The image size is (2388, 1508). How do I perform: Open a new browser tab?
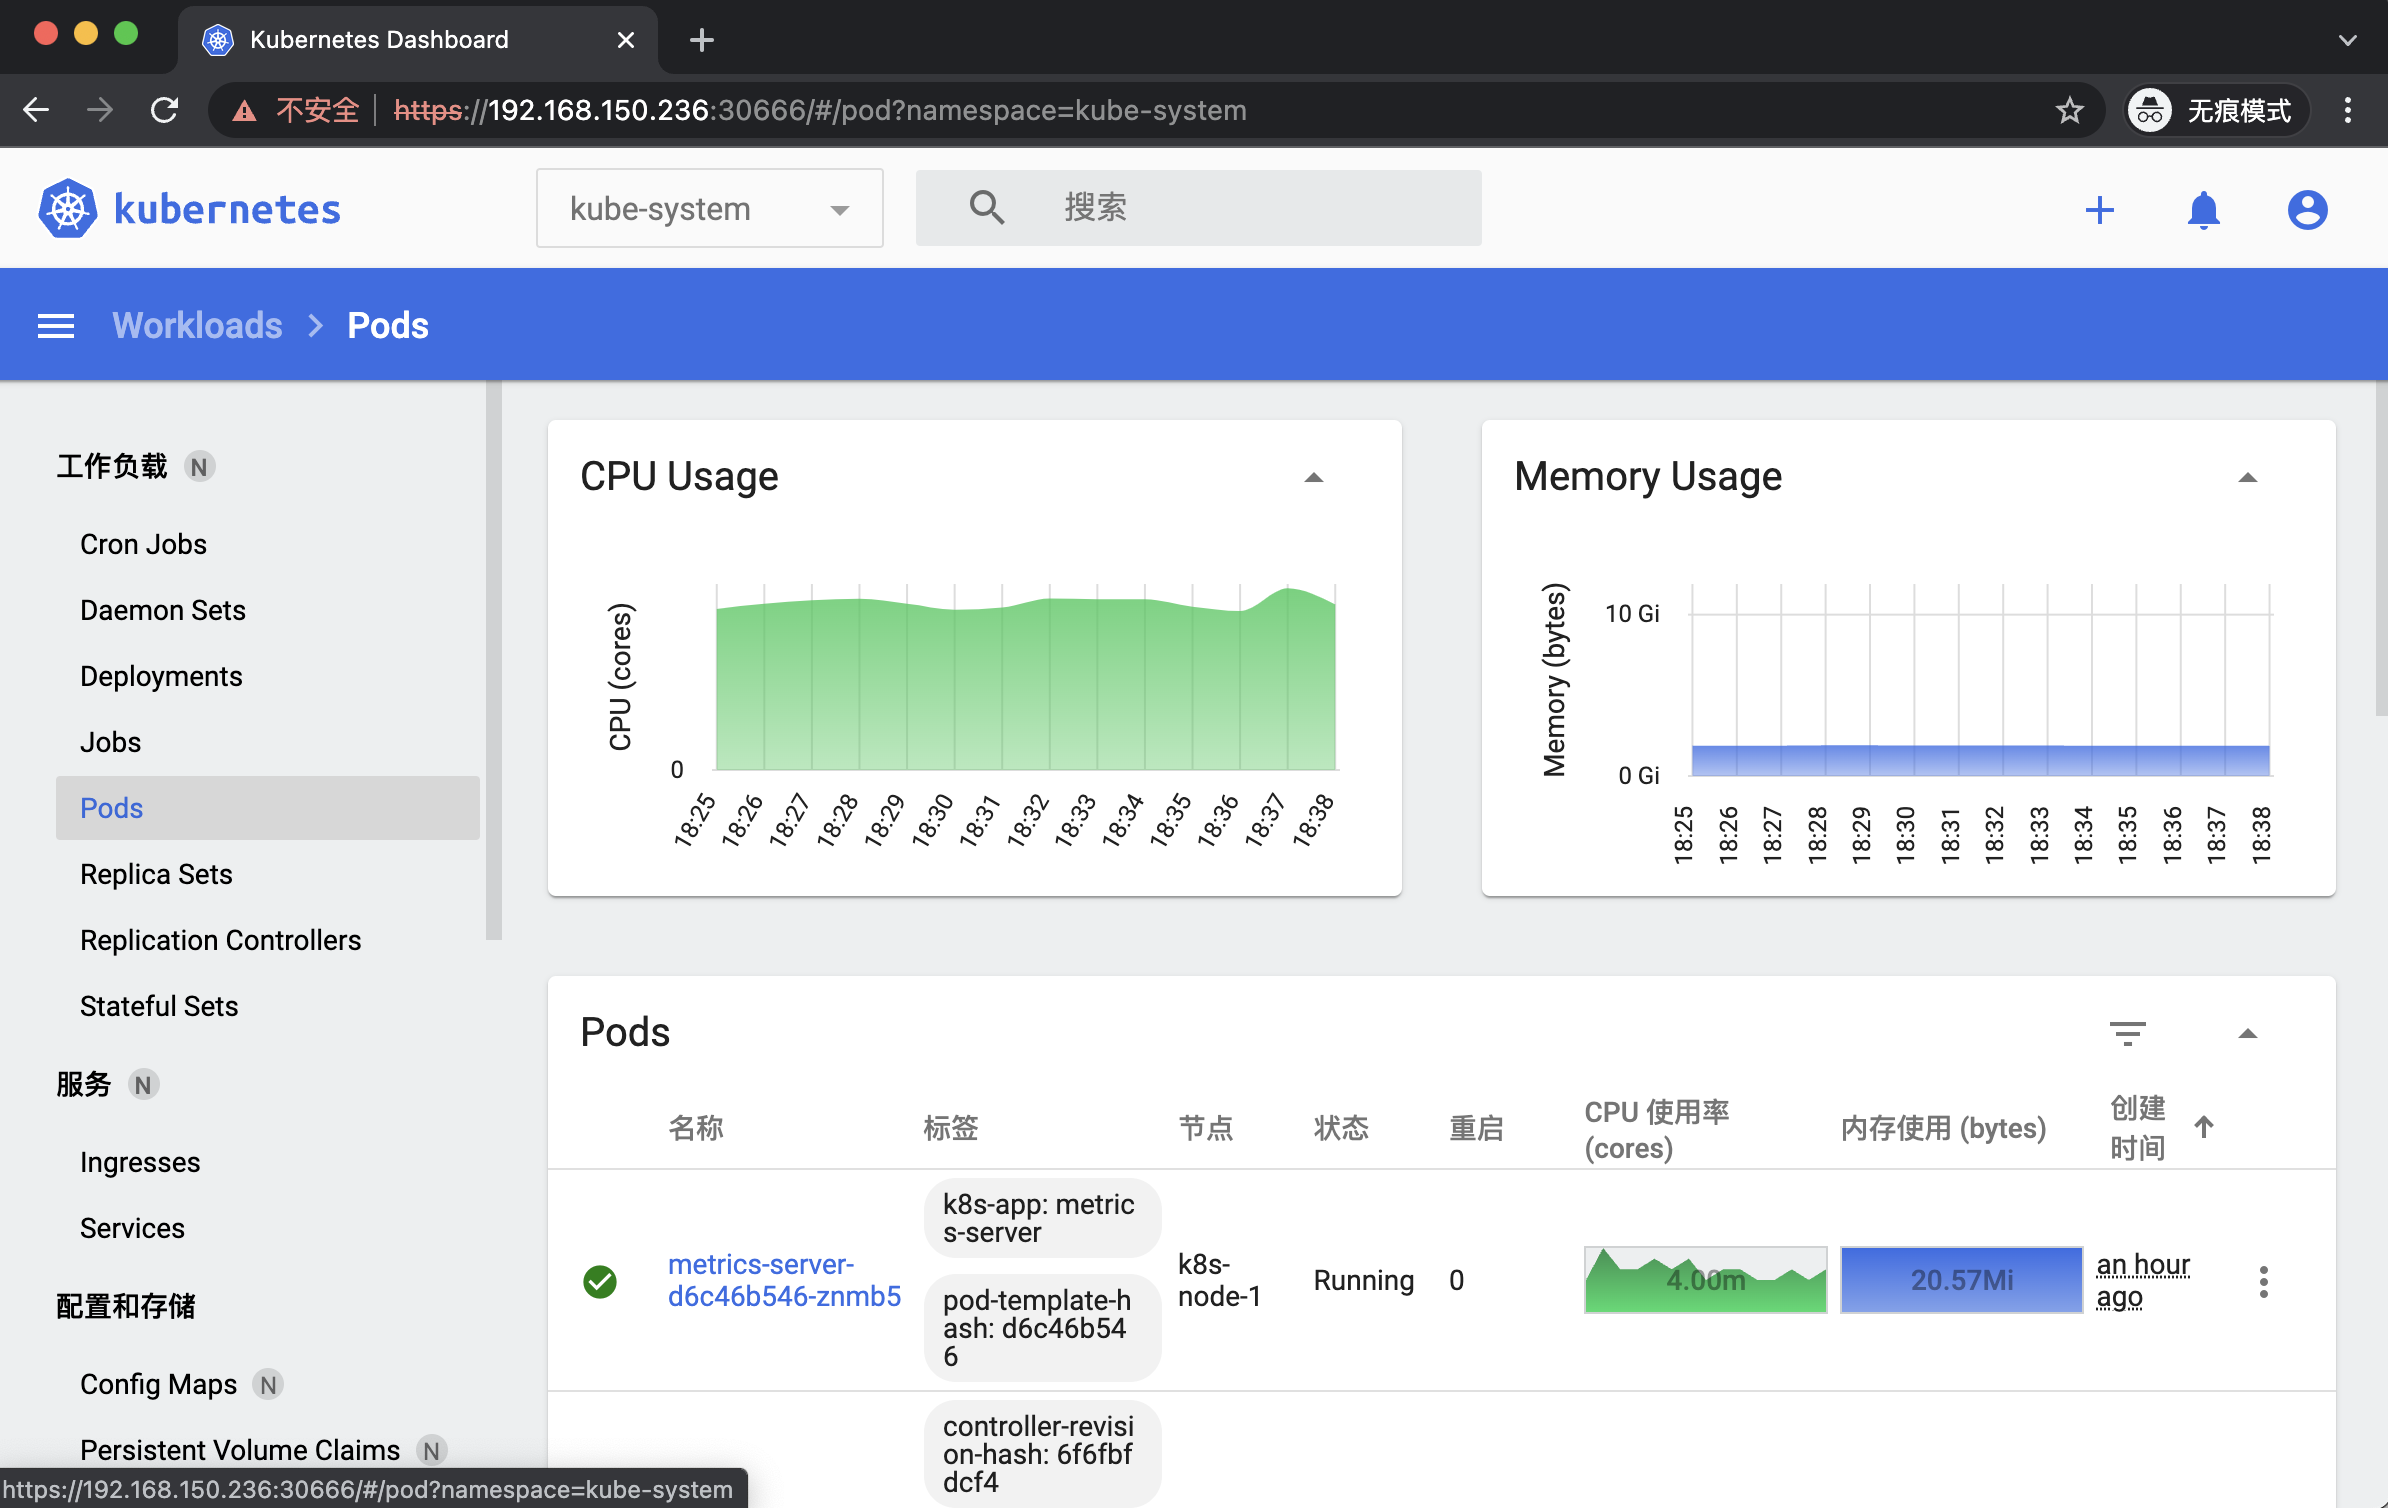click(x=702, y=40)
